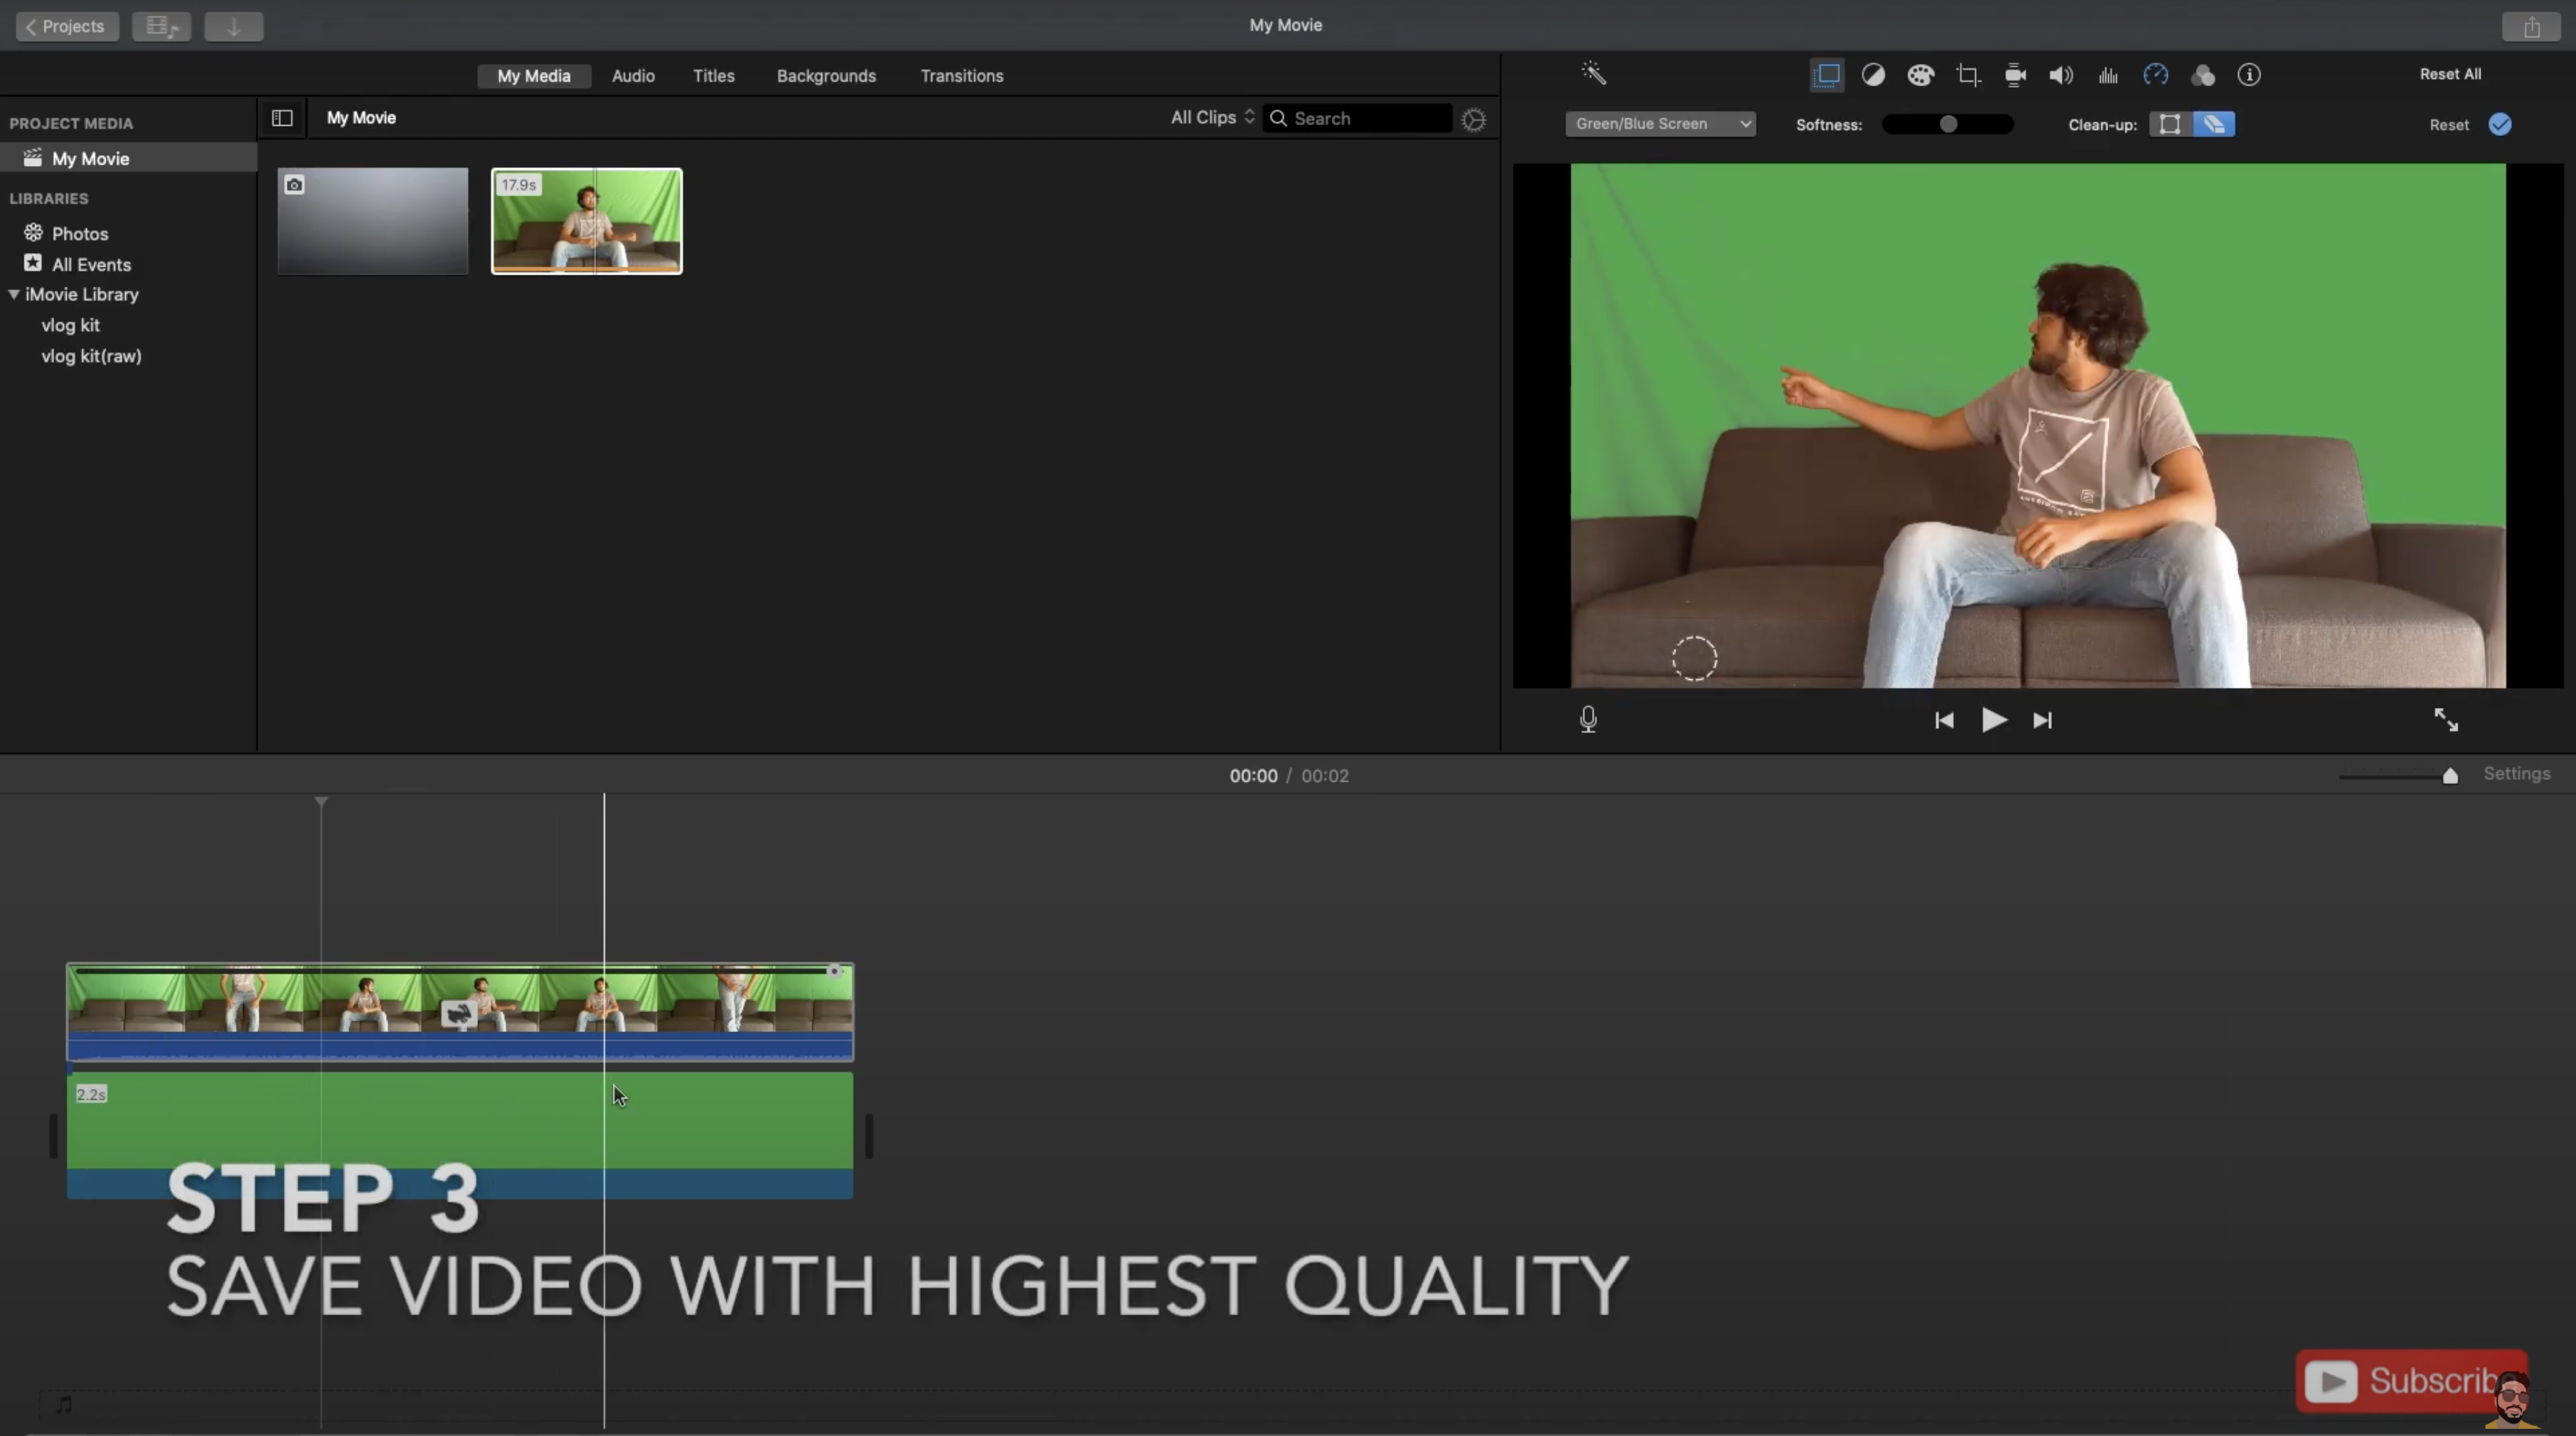Open volume adjustment speaker icon

point(2061,75)
